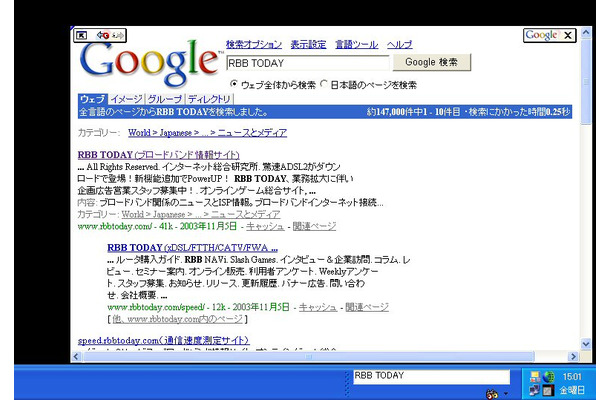Open 表示設定 link
Viewport: 610px width, 400px height.
click(309, 44)
